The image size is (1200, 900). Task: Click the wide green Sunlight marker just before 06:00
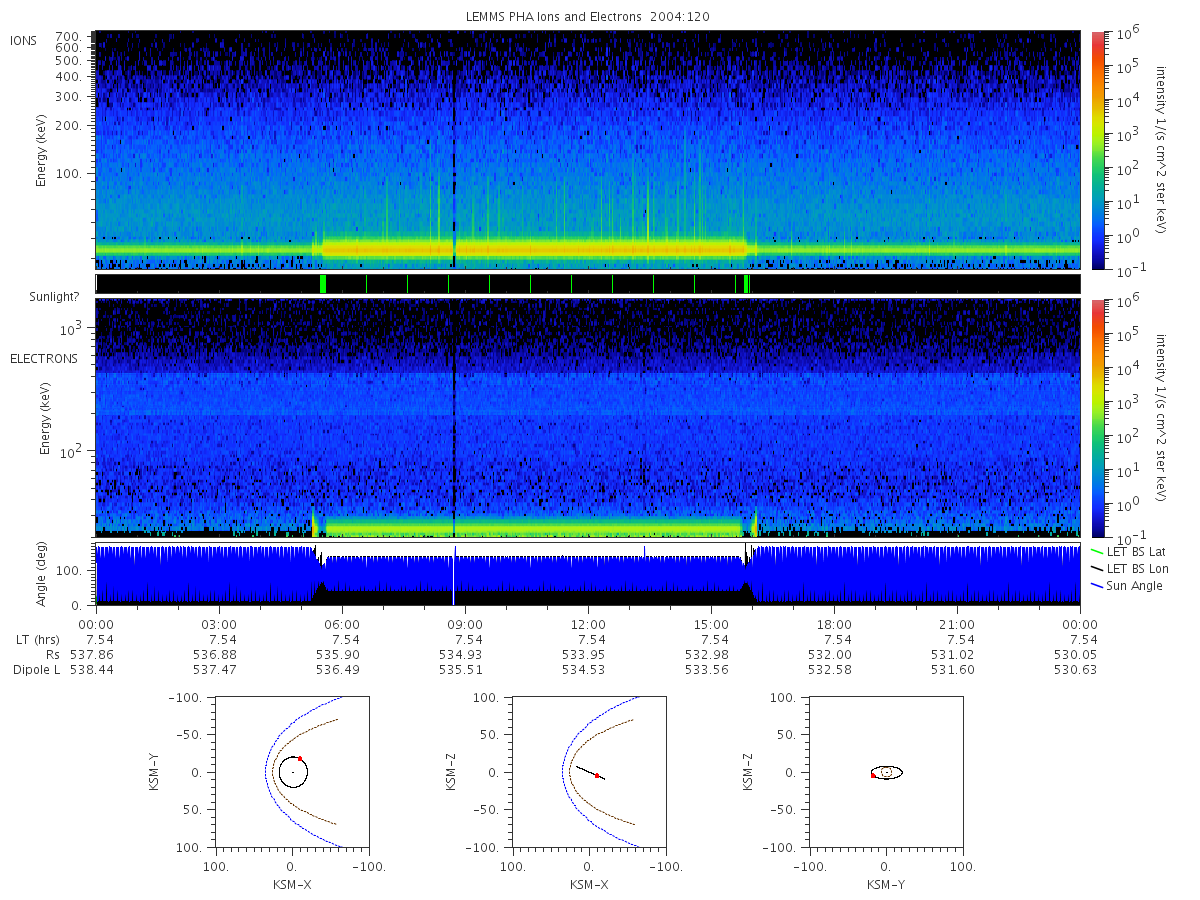pos(323,284)
